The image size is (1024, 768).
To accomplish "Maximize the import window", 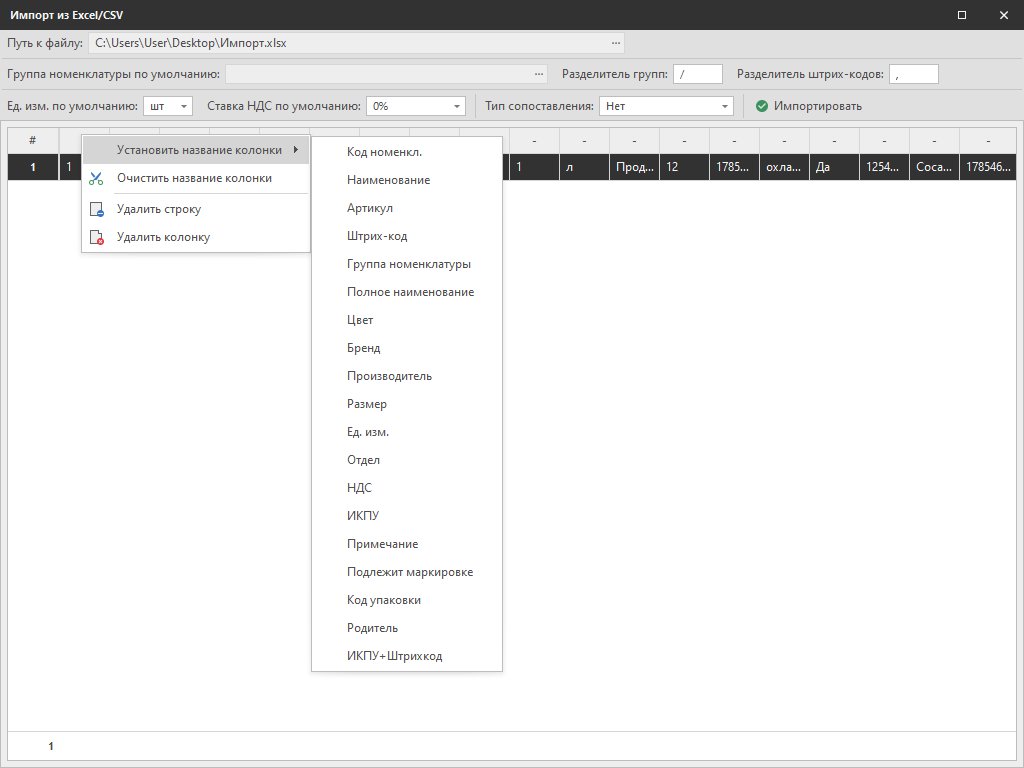I will (x=962, y=15).
